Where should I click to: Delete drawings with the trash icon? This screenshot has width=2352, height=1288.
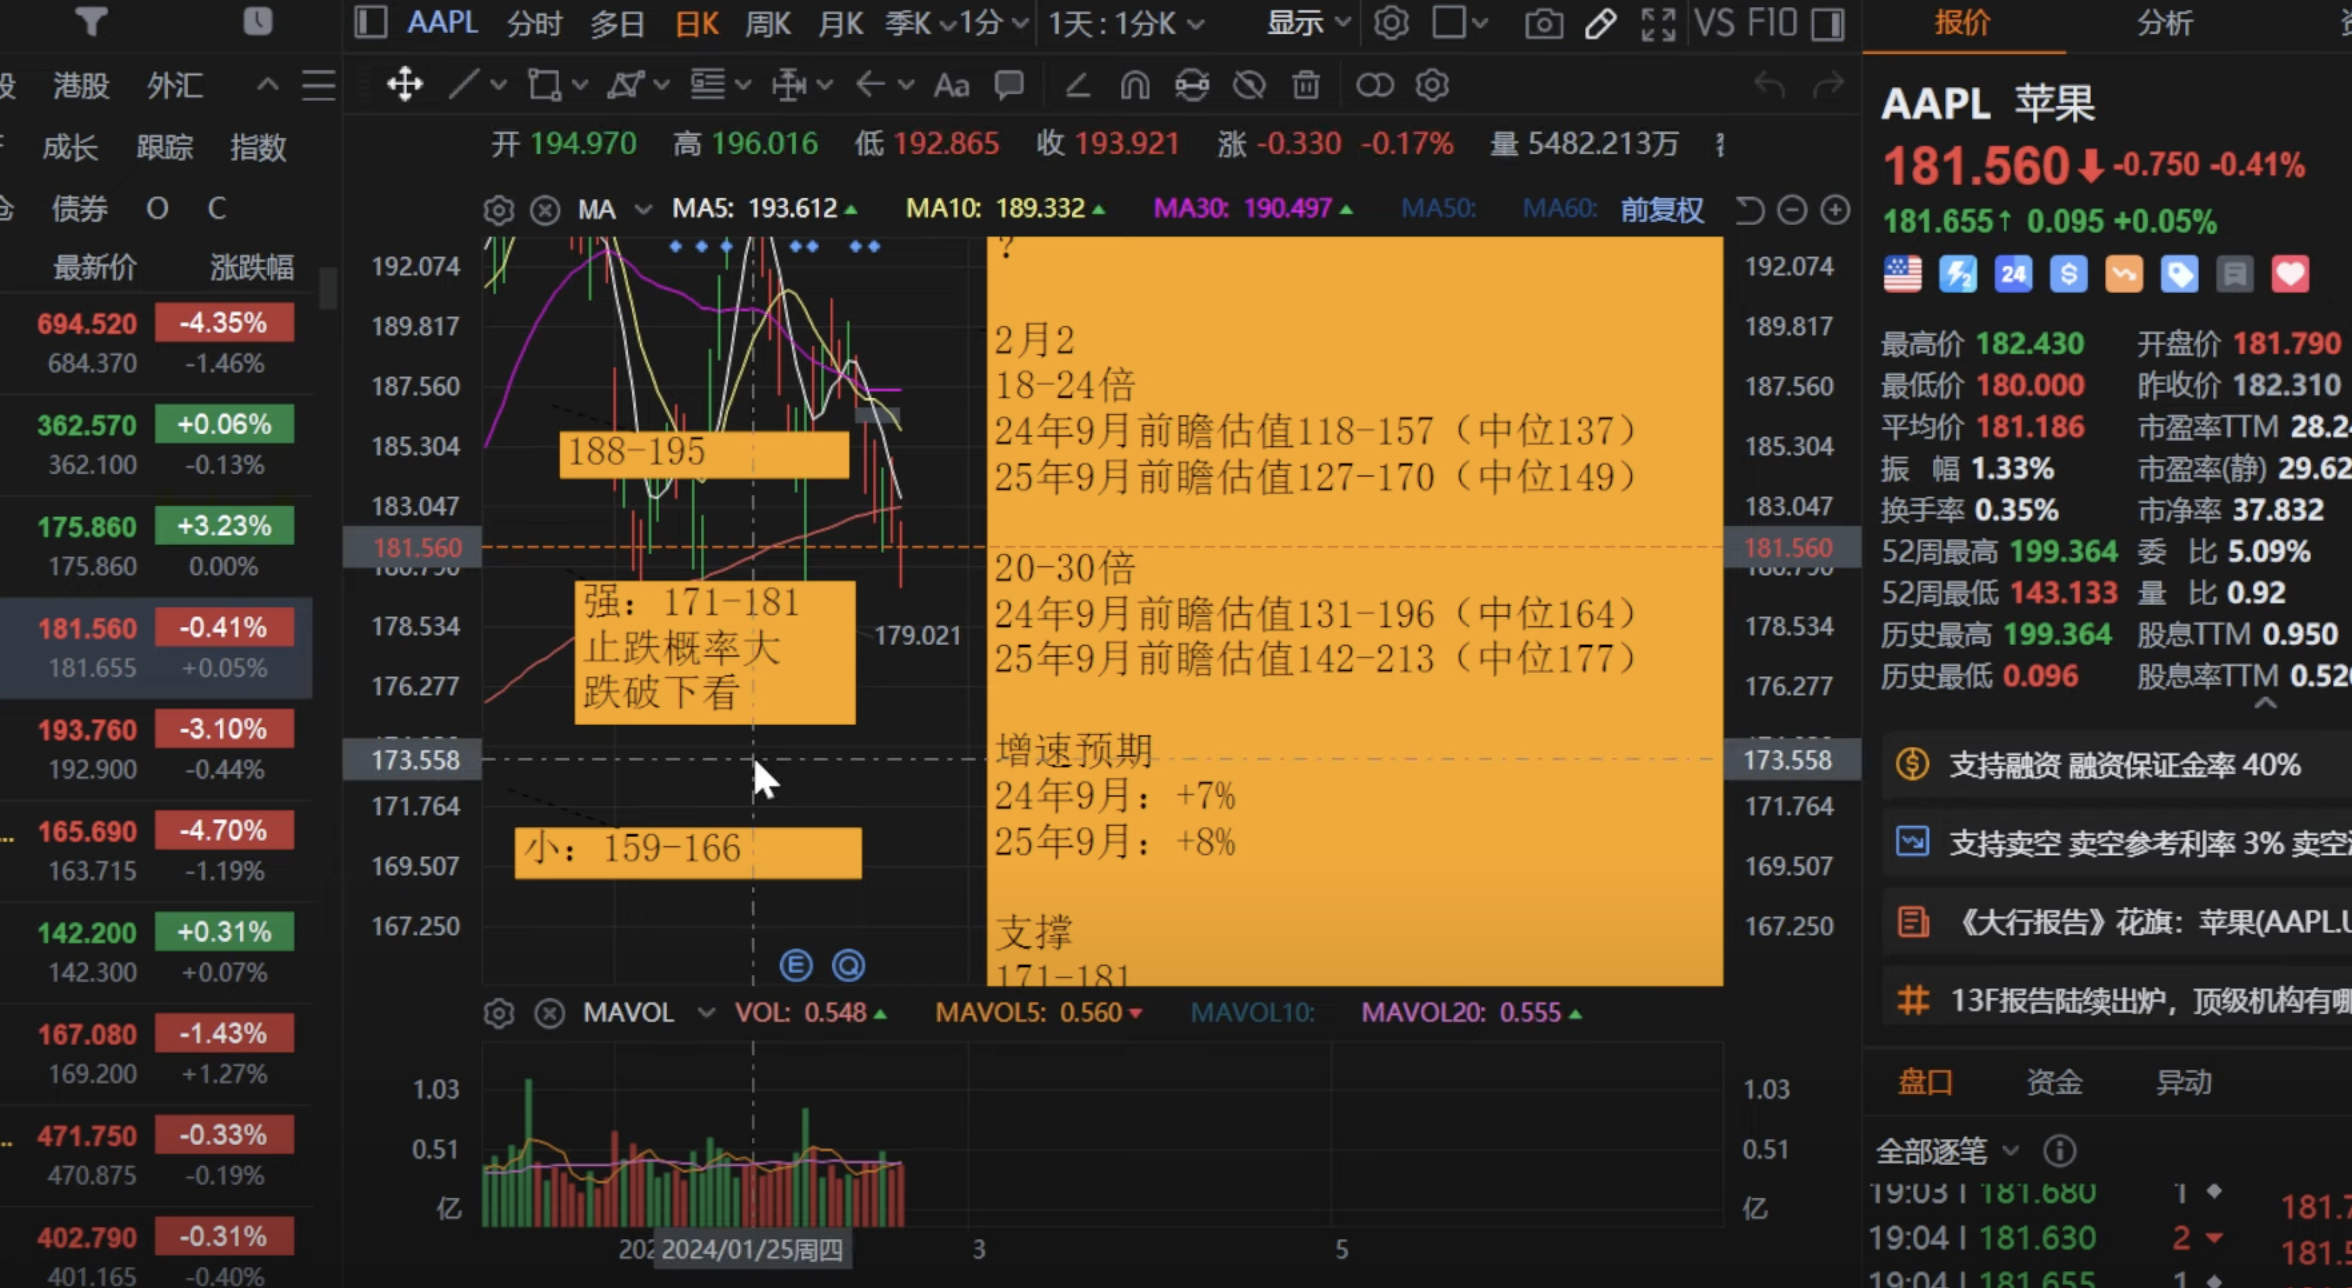(x=1306, y=85)
